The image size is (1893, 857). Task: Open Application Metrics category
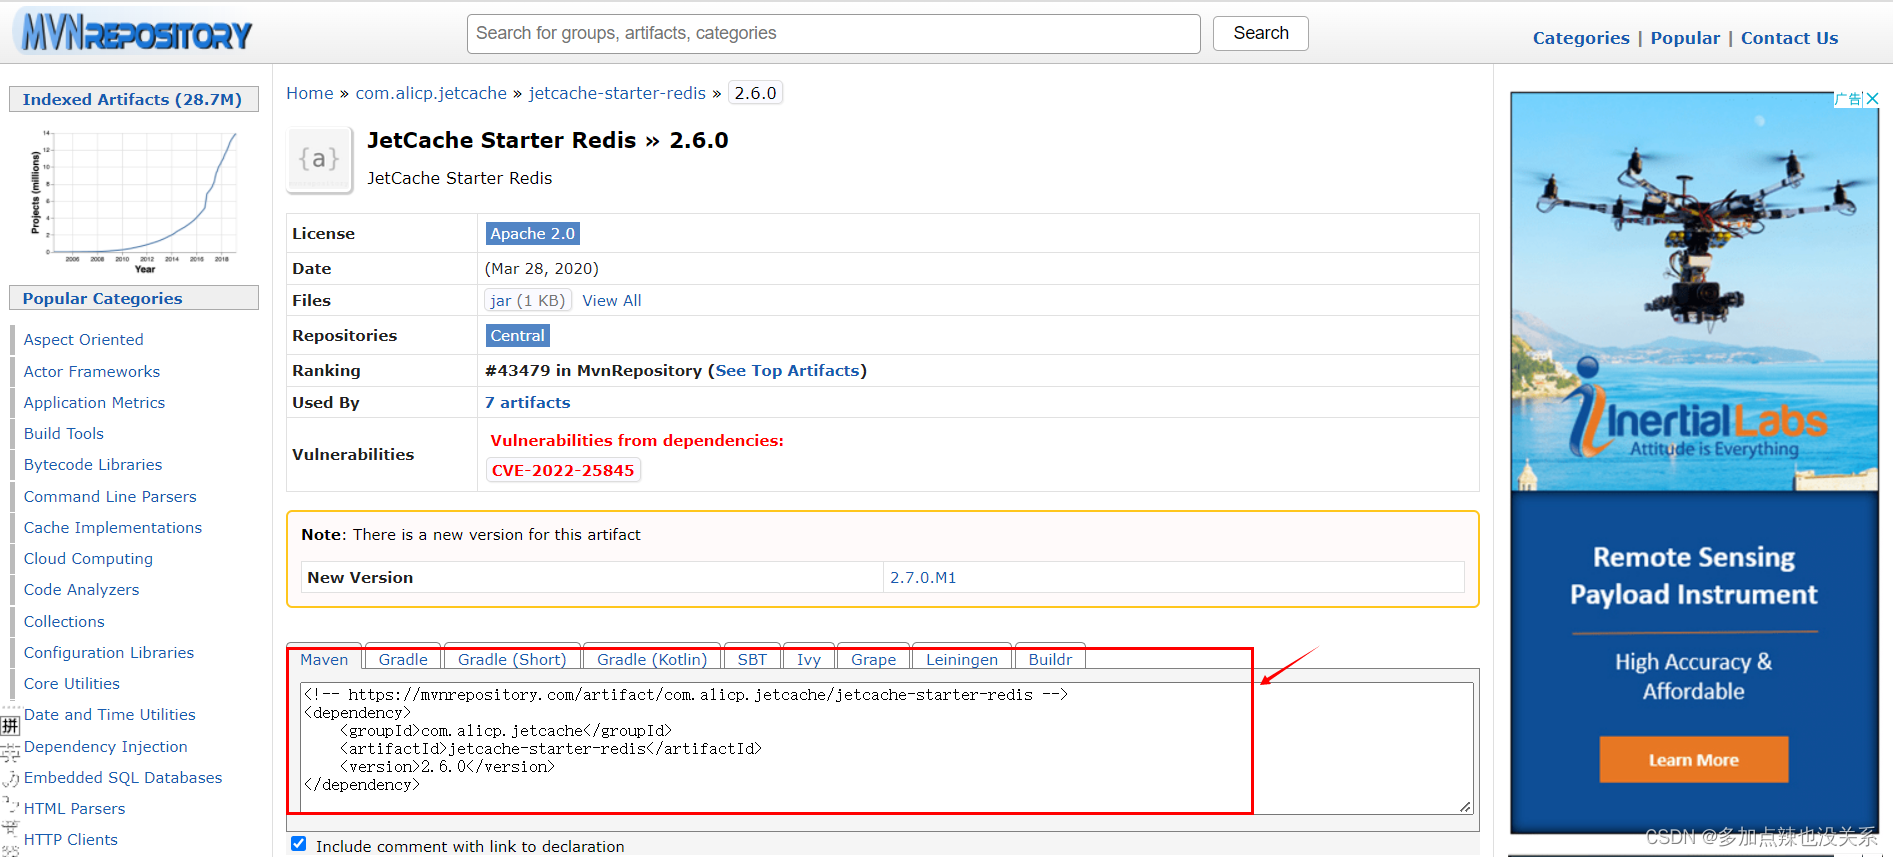95,402
